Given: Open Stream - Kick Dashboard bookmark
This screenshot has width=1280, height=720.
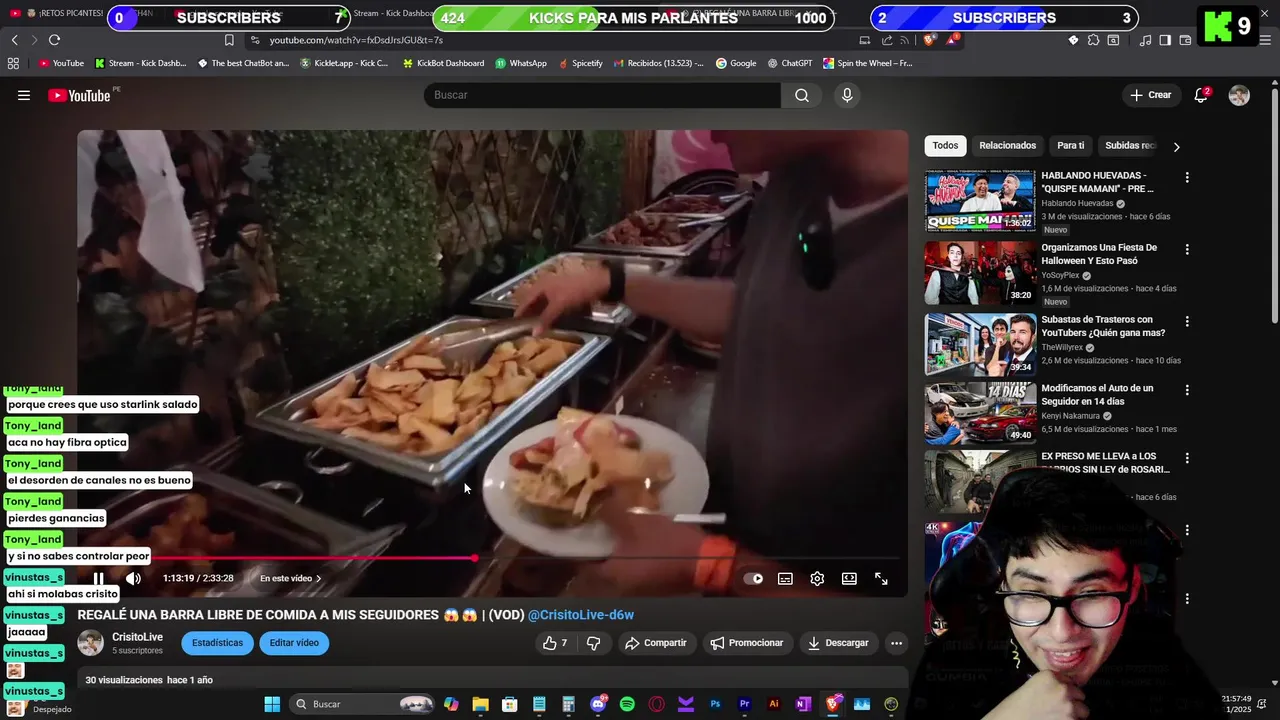Looking at the screenshot, I should coord(140,63).
